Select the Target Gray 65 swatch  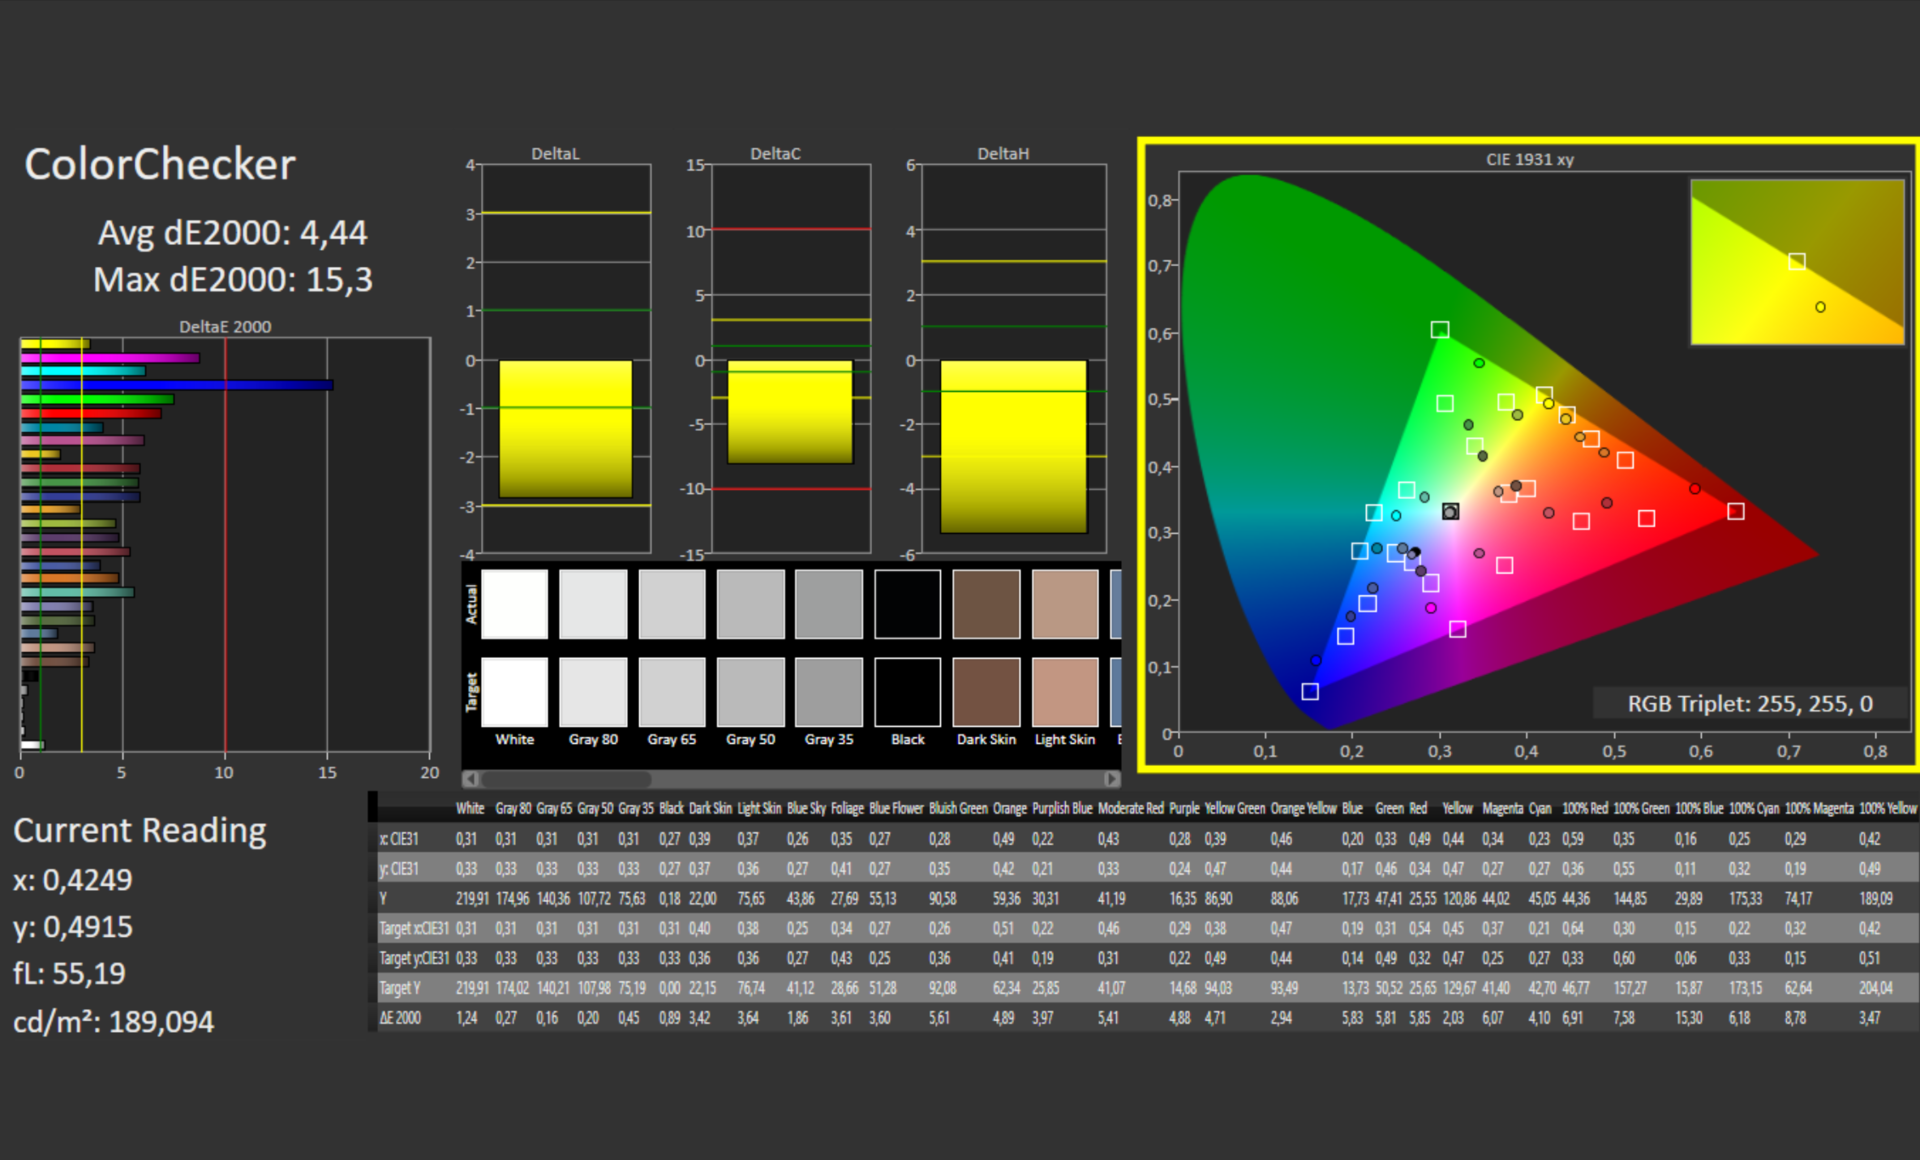[671, 692]
